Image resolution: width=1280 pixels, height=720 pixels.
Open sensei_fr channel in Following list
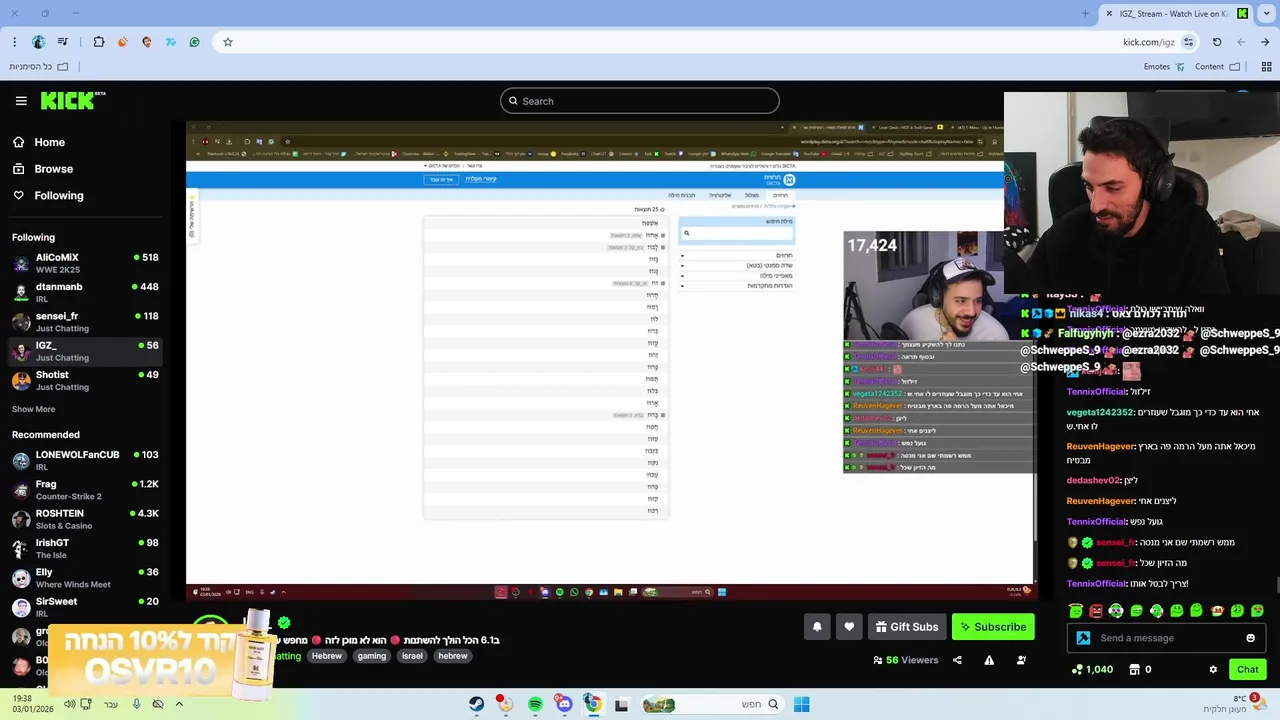click(x=85, y=322)
